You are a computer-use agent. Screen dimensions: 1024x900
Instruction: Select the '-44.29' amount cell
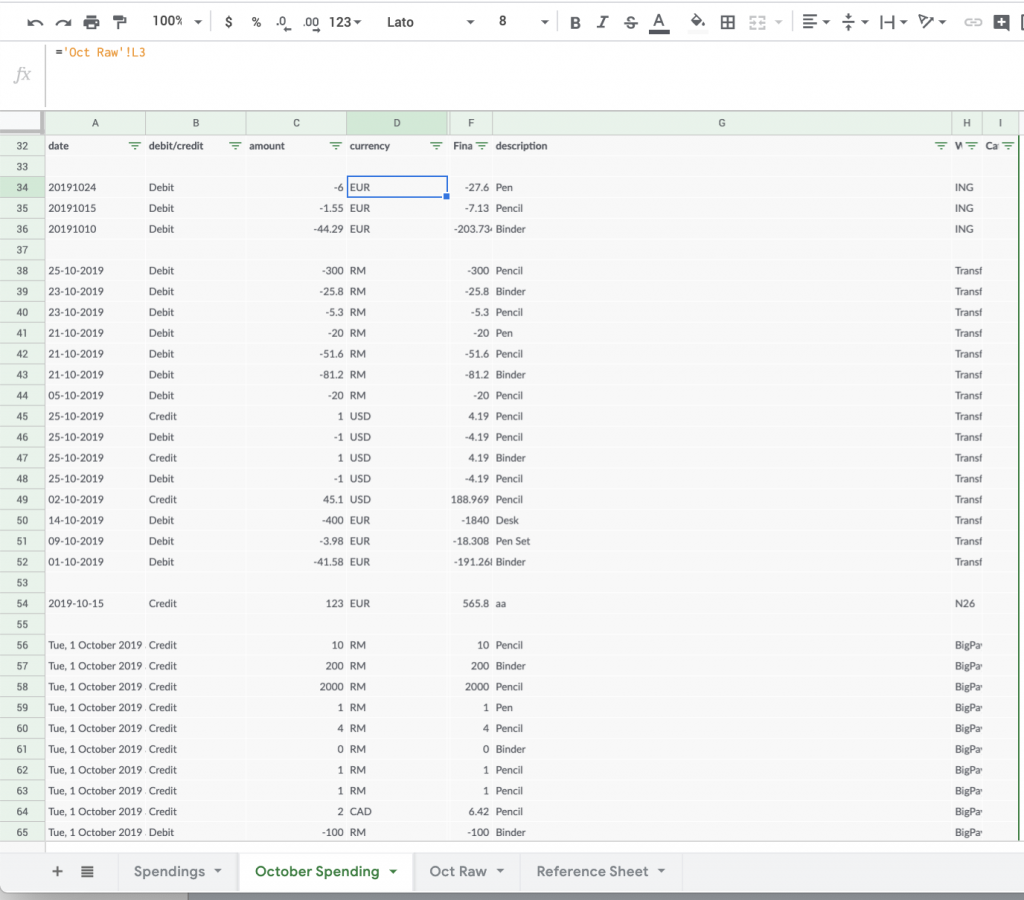[296, 229]
